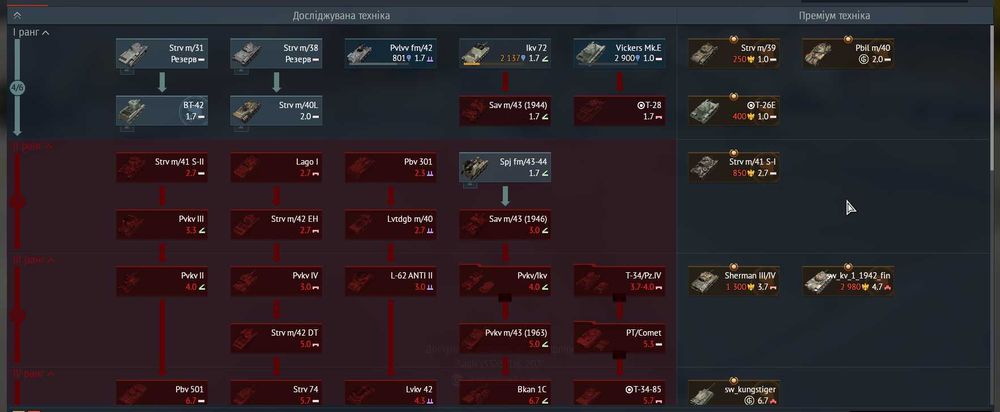Image resolution: width=1000 pixels, height=412 pixels.
Task: Collapse the IV ранг rank section
Action: click(x=33, y=374)
